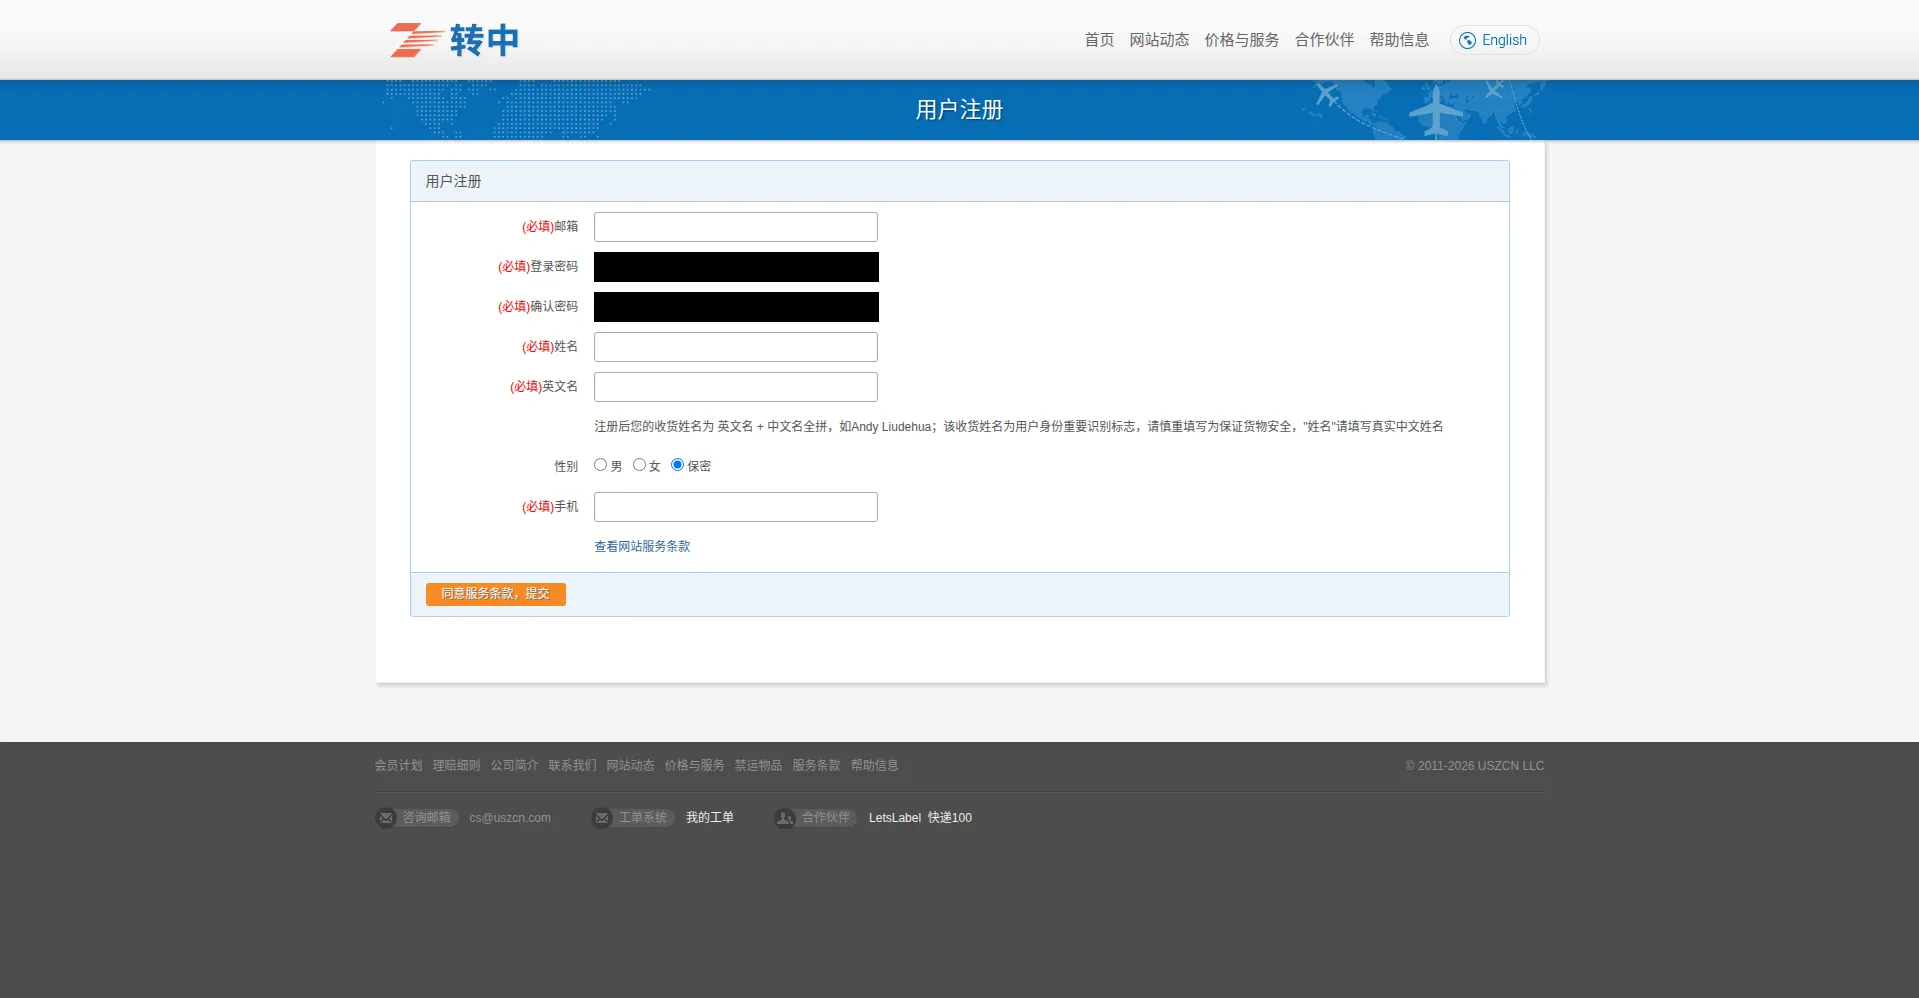Open 首页 in the top navigation
1919x998 pixels.
click(1099, 40)
